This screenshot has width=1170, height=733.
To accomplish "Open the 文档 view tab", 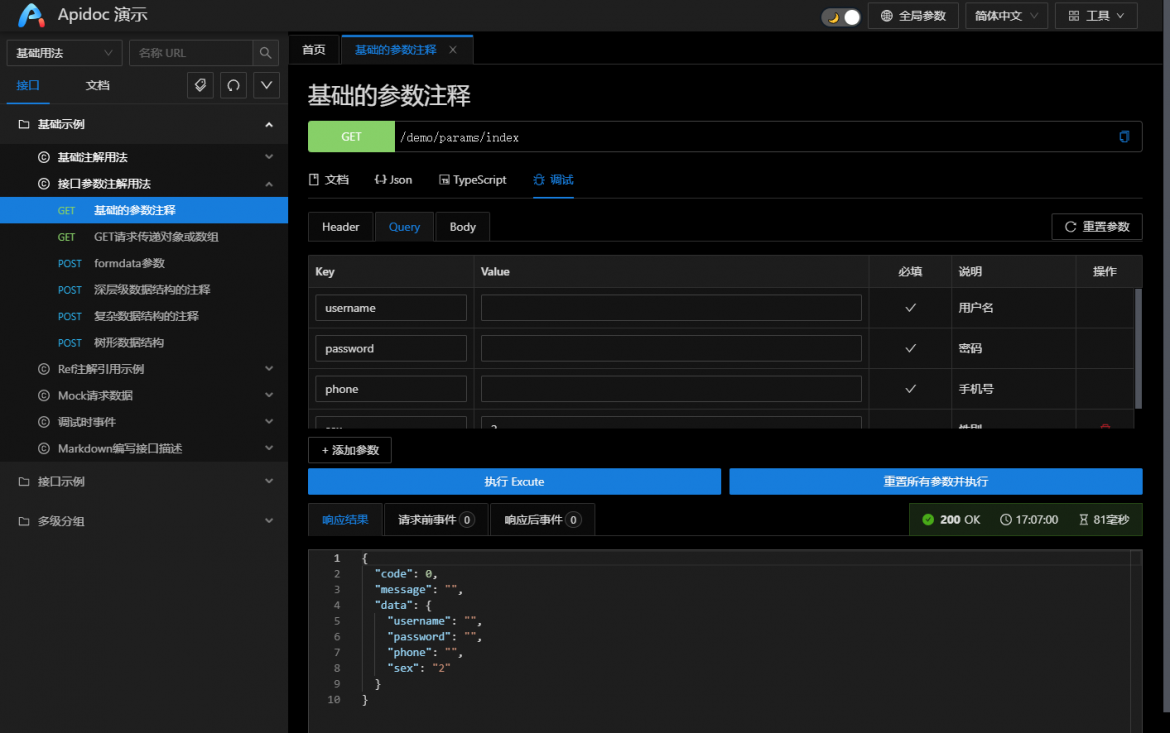I will [329, 180].
